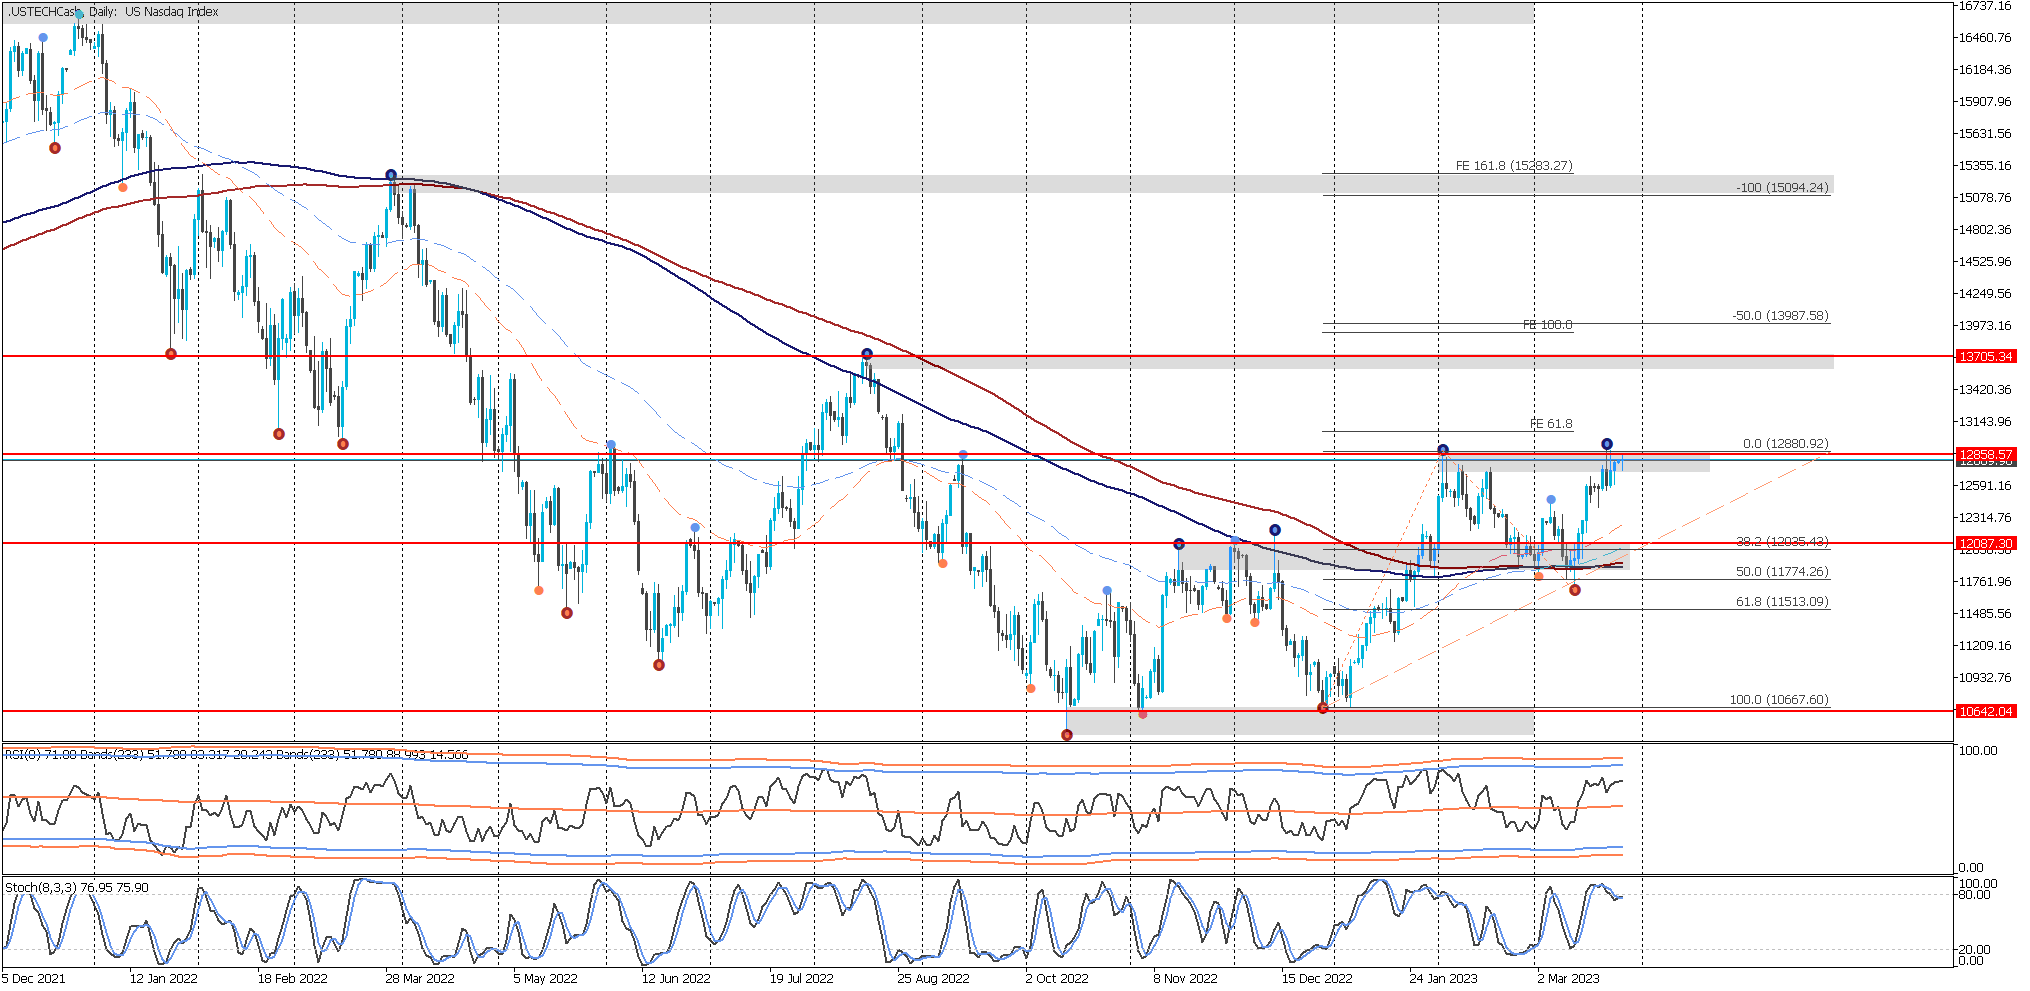
Task: Click the 100.0 (10667.60) retracement label
Action: click(1778, 700)
